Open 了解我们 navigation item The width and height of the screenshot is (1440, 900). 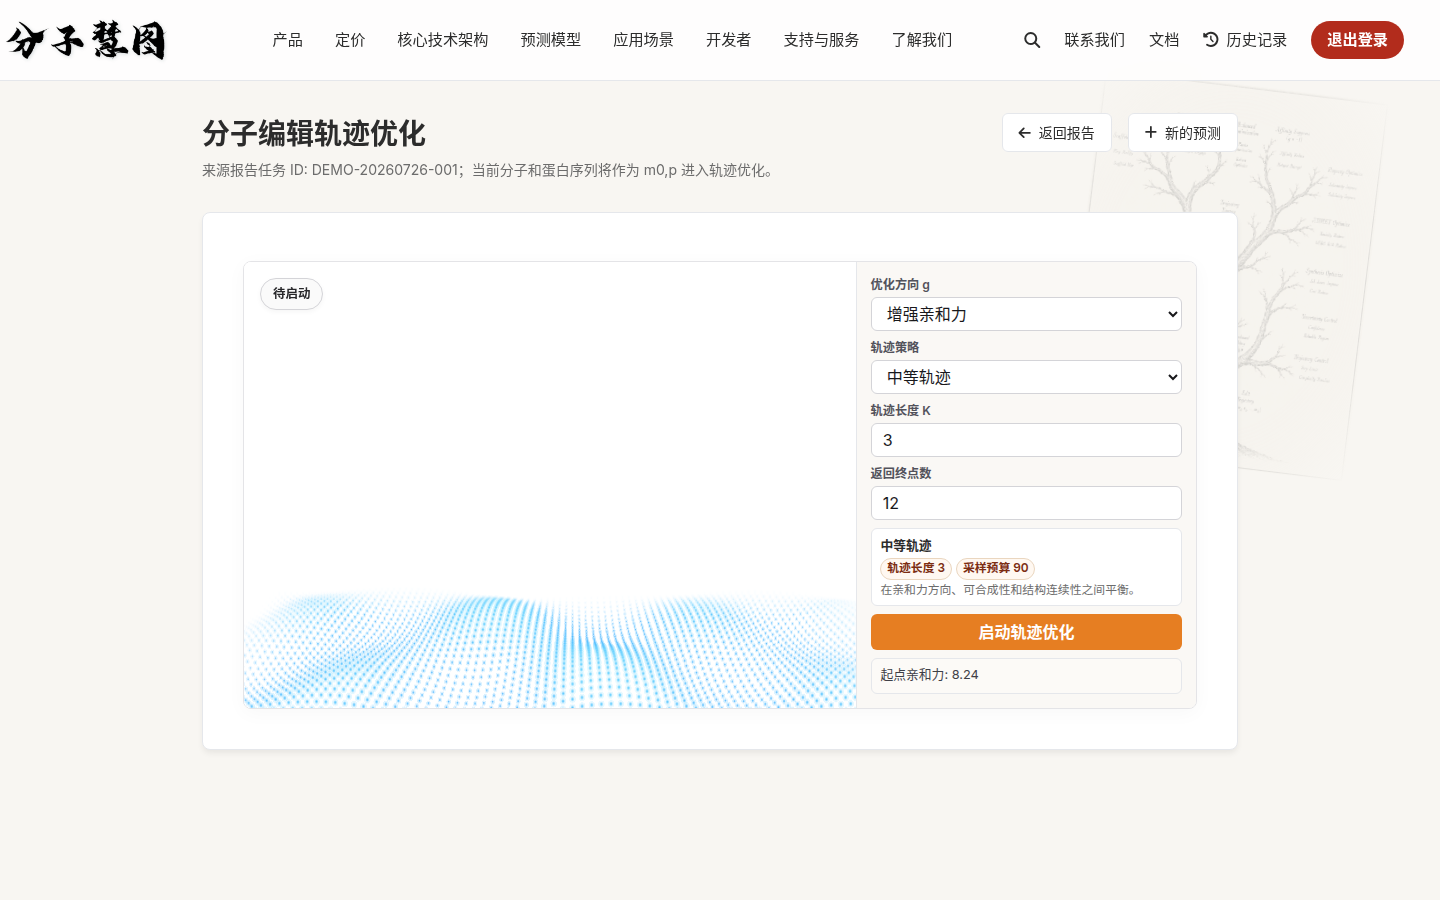[x=922, y=40]
